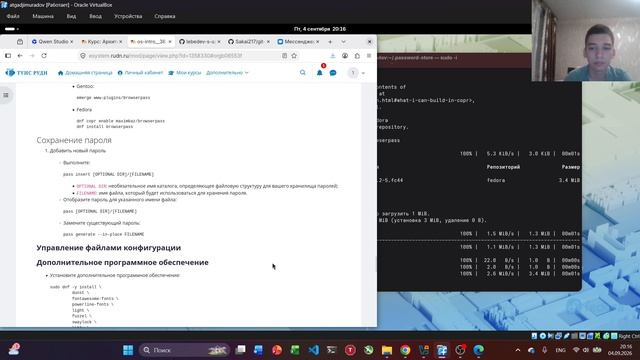Image resolution: width=640 pixels, height=360 pixels.
Task: Click the ТУИС РУДН logo
Action: [x=27, y=73]
